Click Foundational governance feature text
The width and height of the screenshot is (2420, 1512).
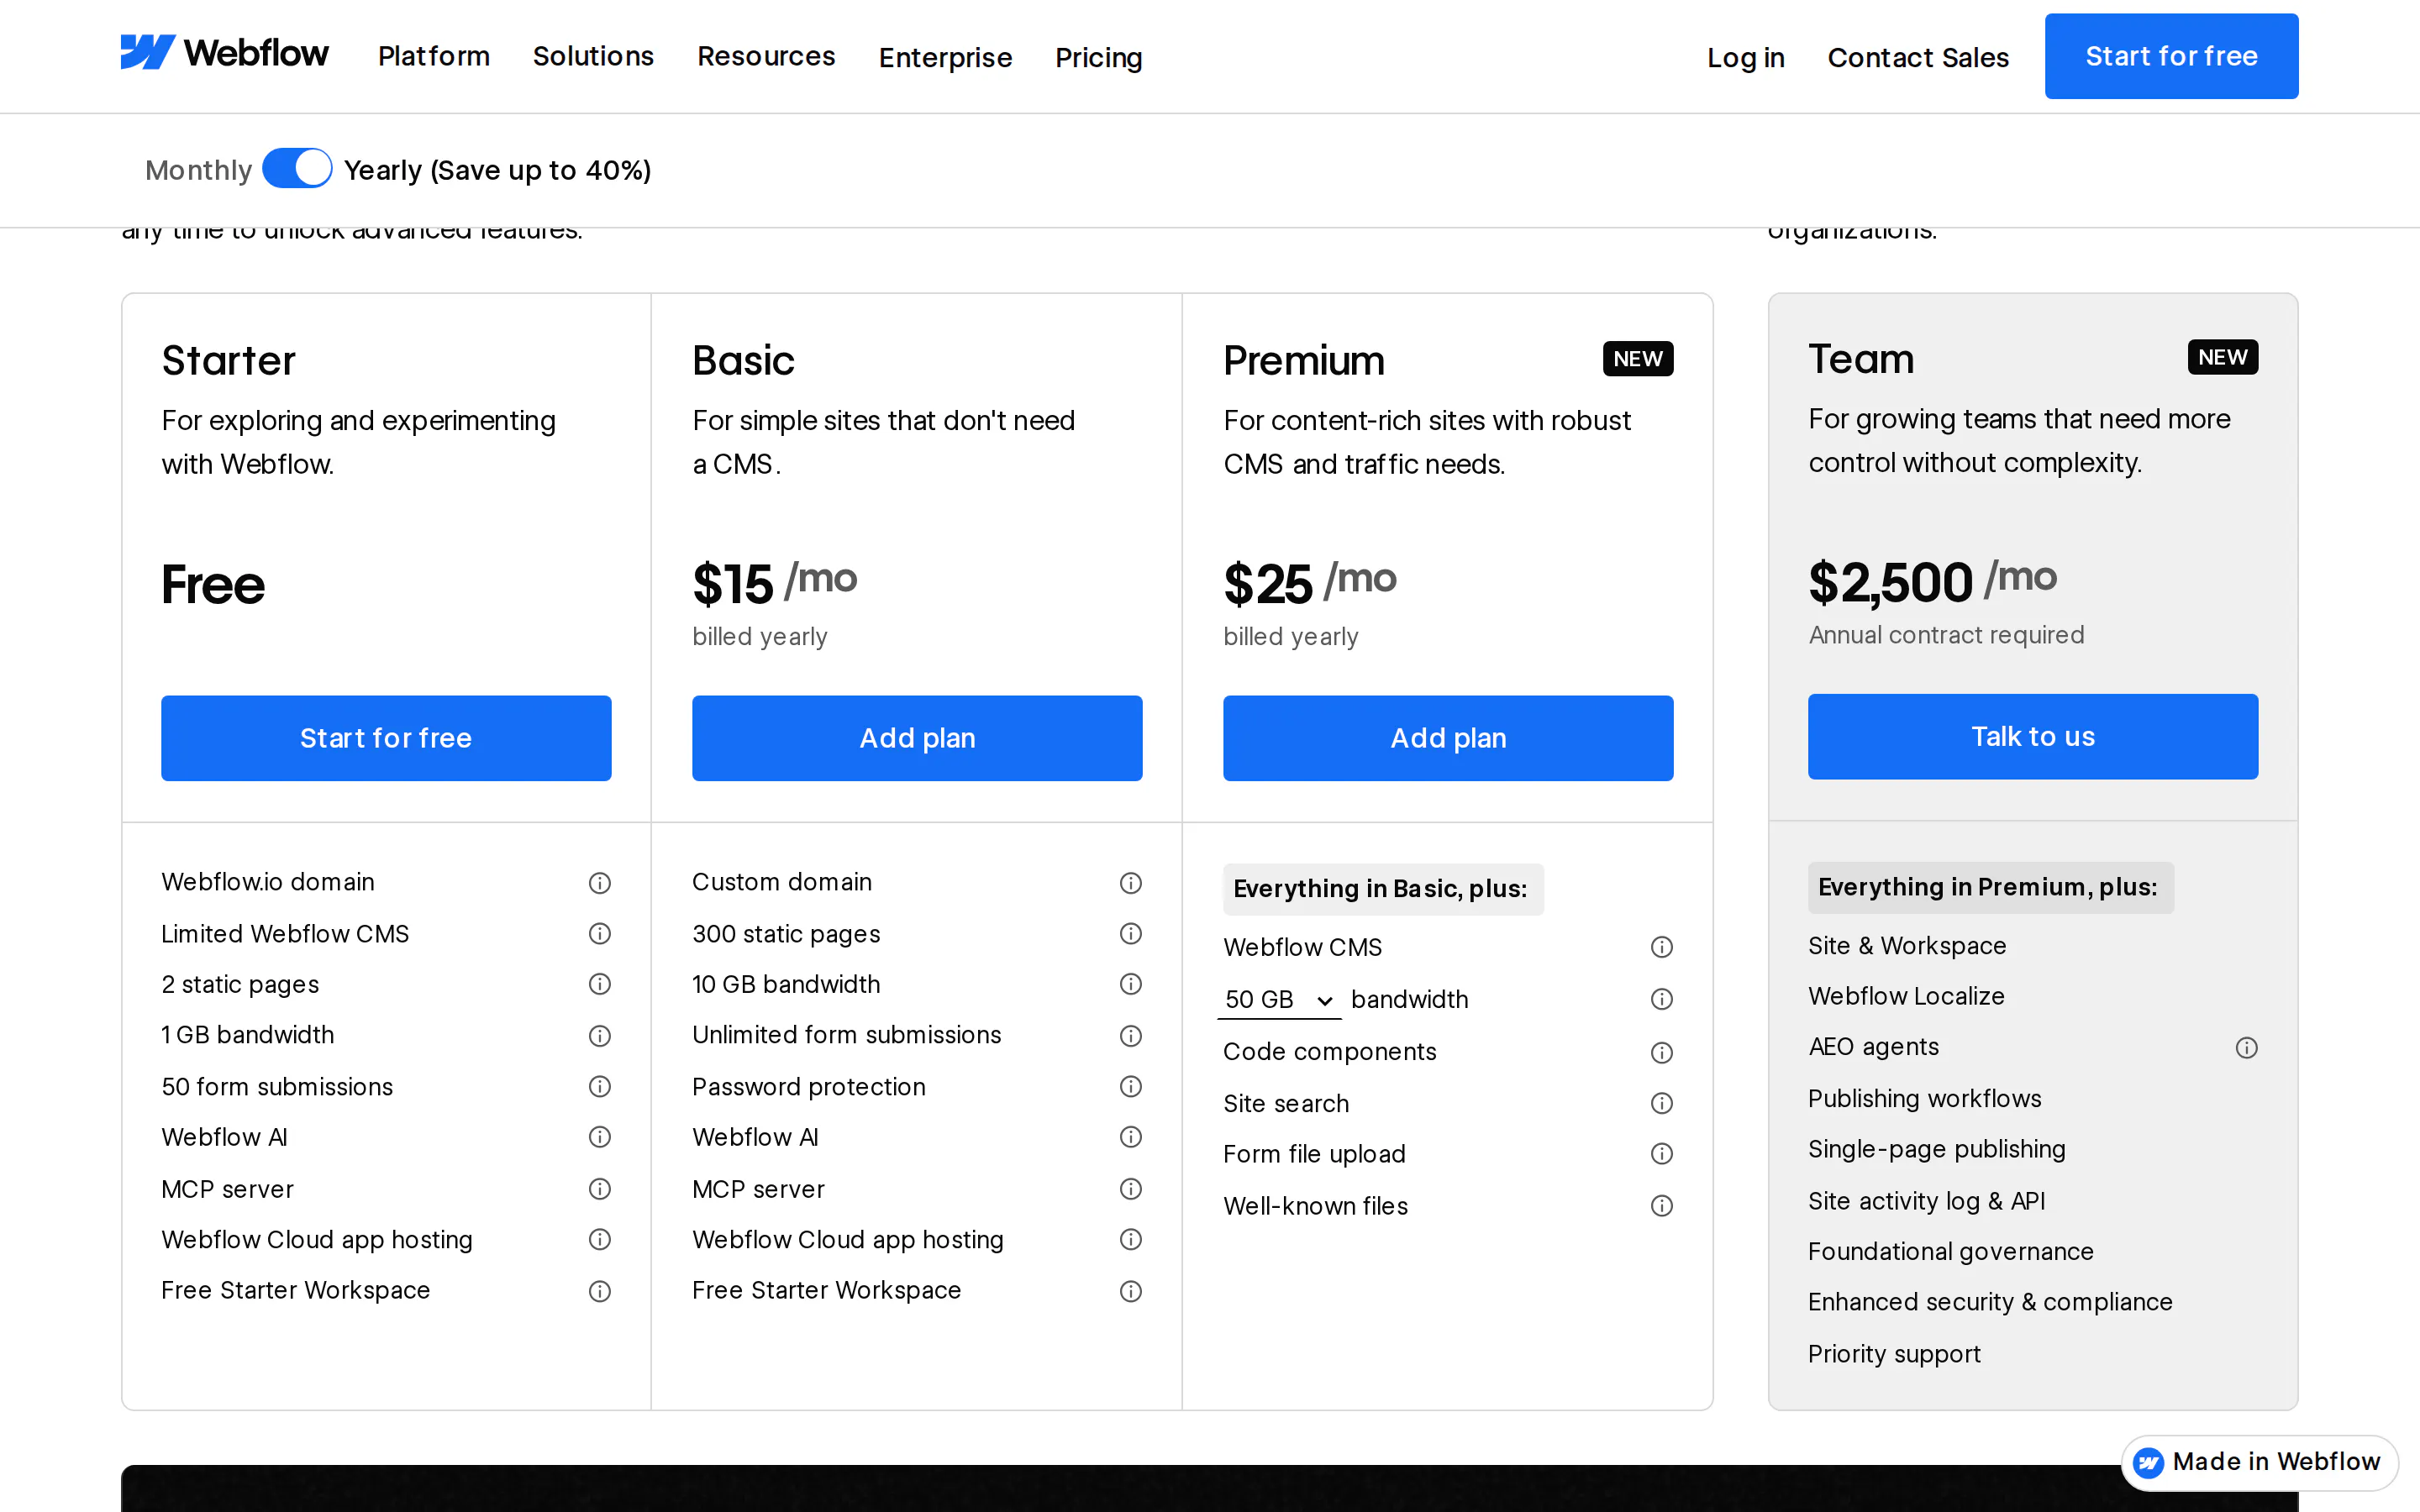1950,1252
